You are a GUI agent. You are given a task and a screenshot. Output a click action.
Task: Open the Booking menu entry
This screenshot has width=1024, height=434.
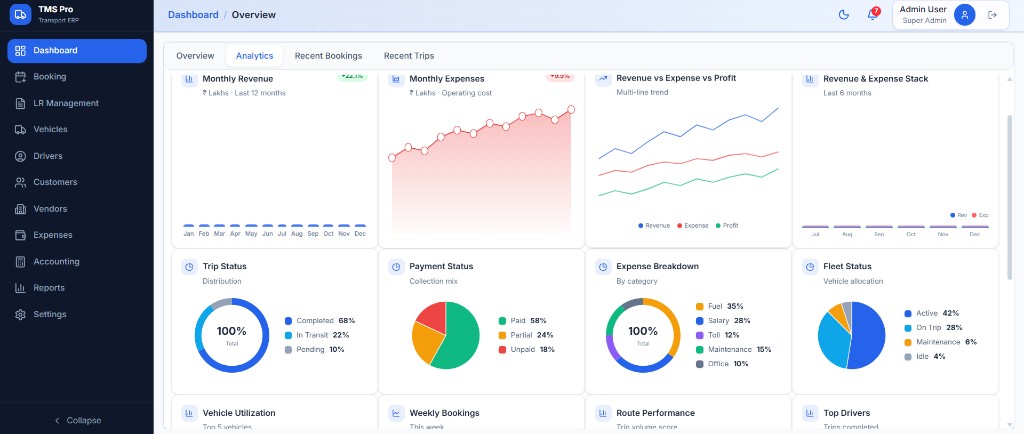pos(77,77)
